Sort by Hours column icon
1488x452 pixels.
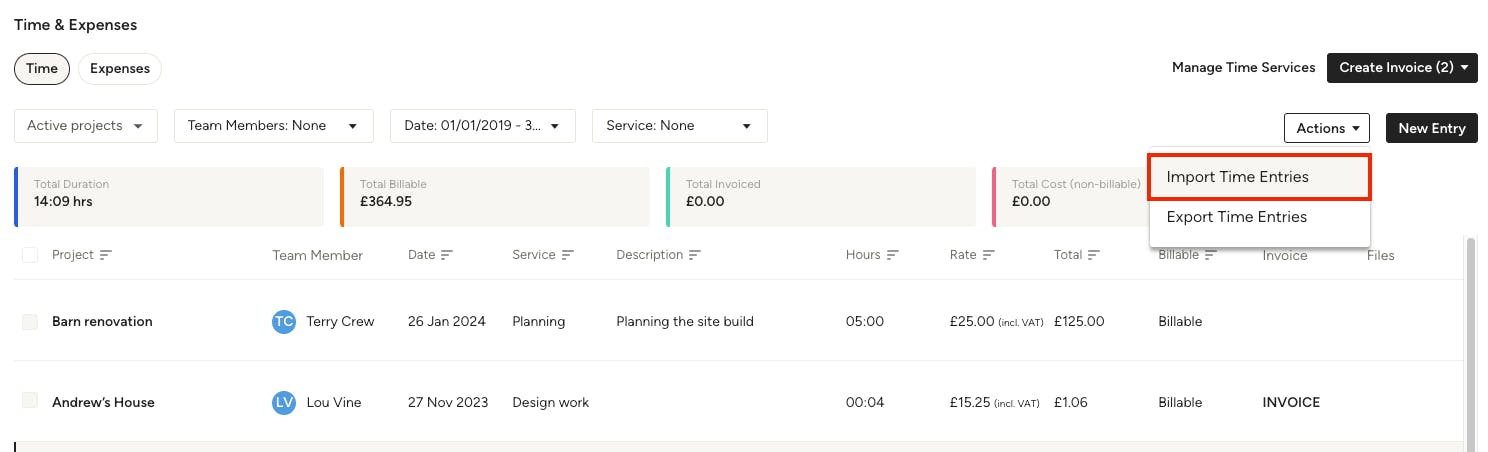click(892, 255)
